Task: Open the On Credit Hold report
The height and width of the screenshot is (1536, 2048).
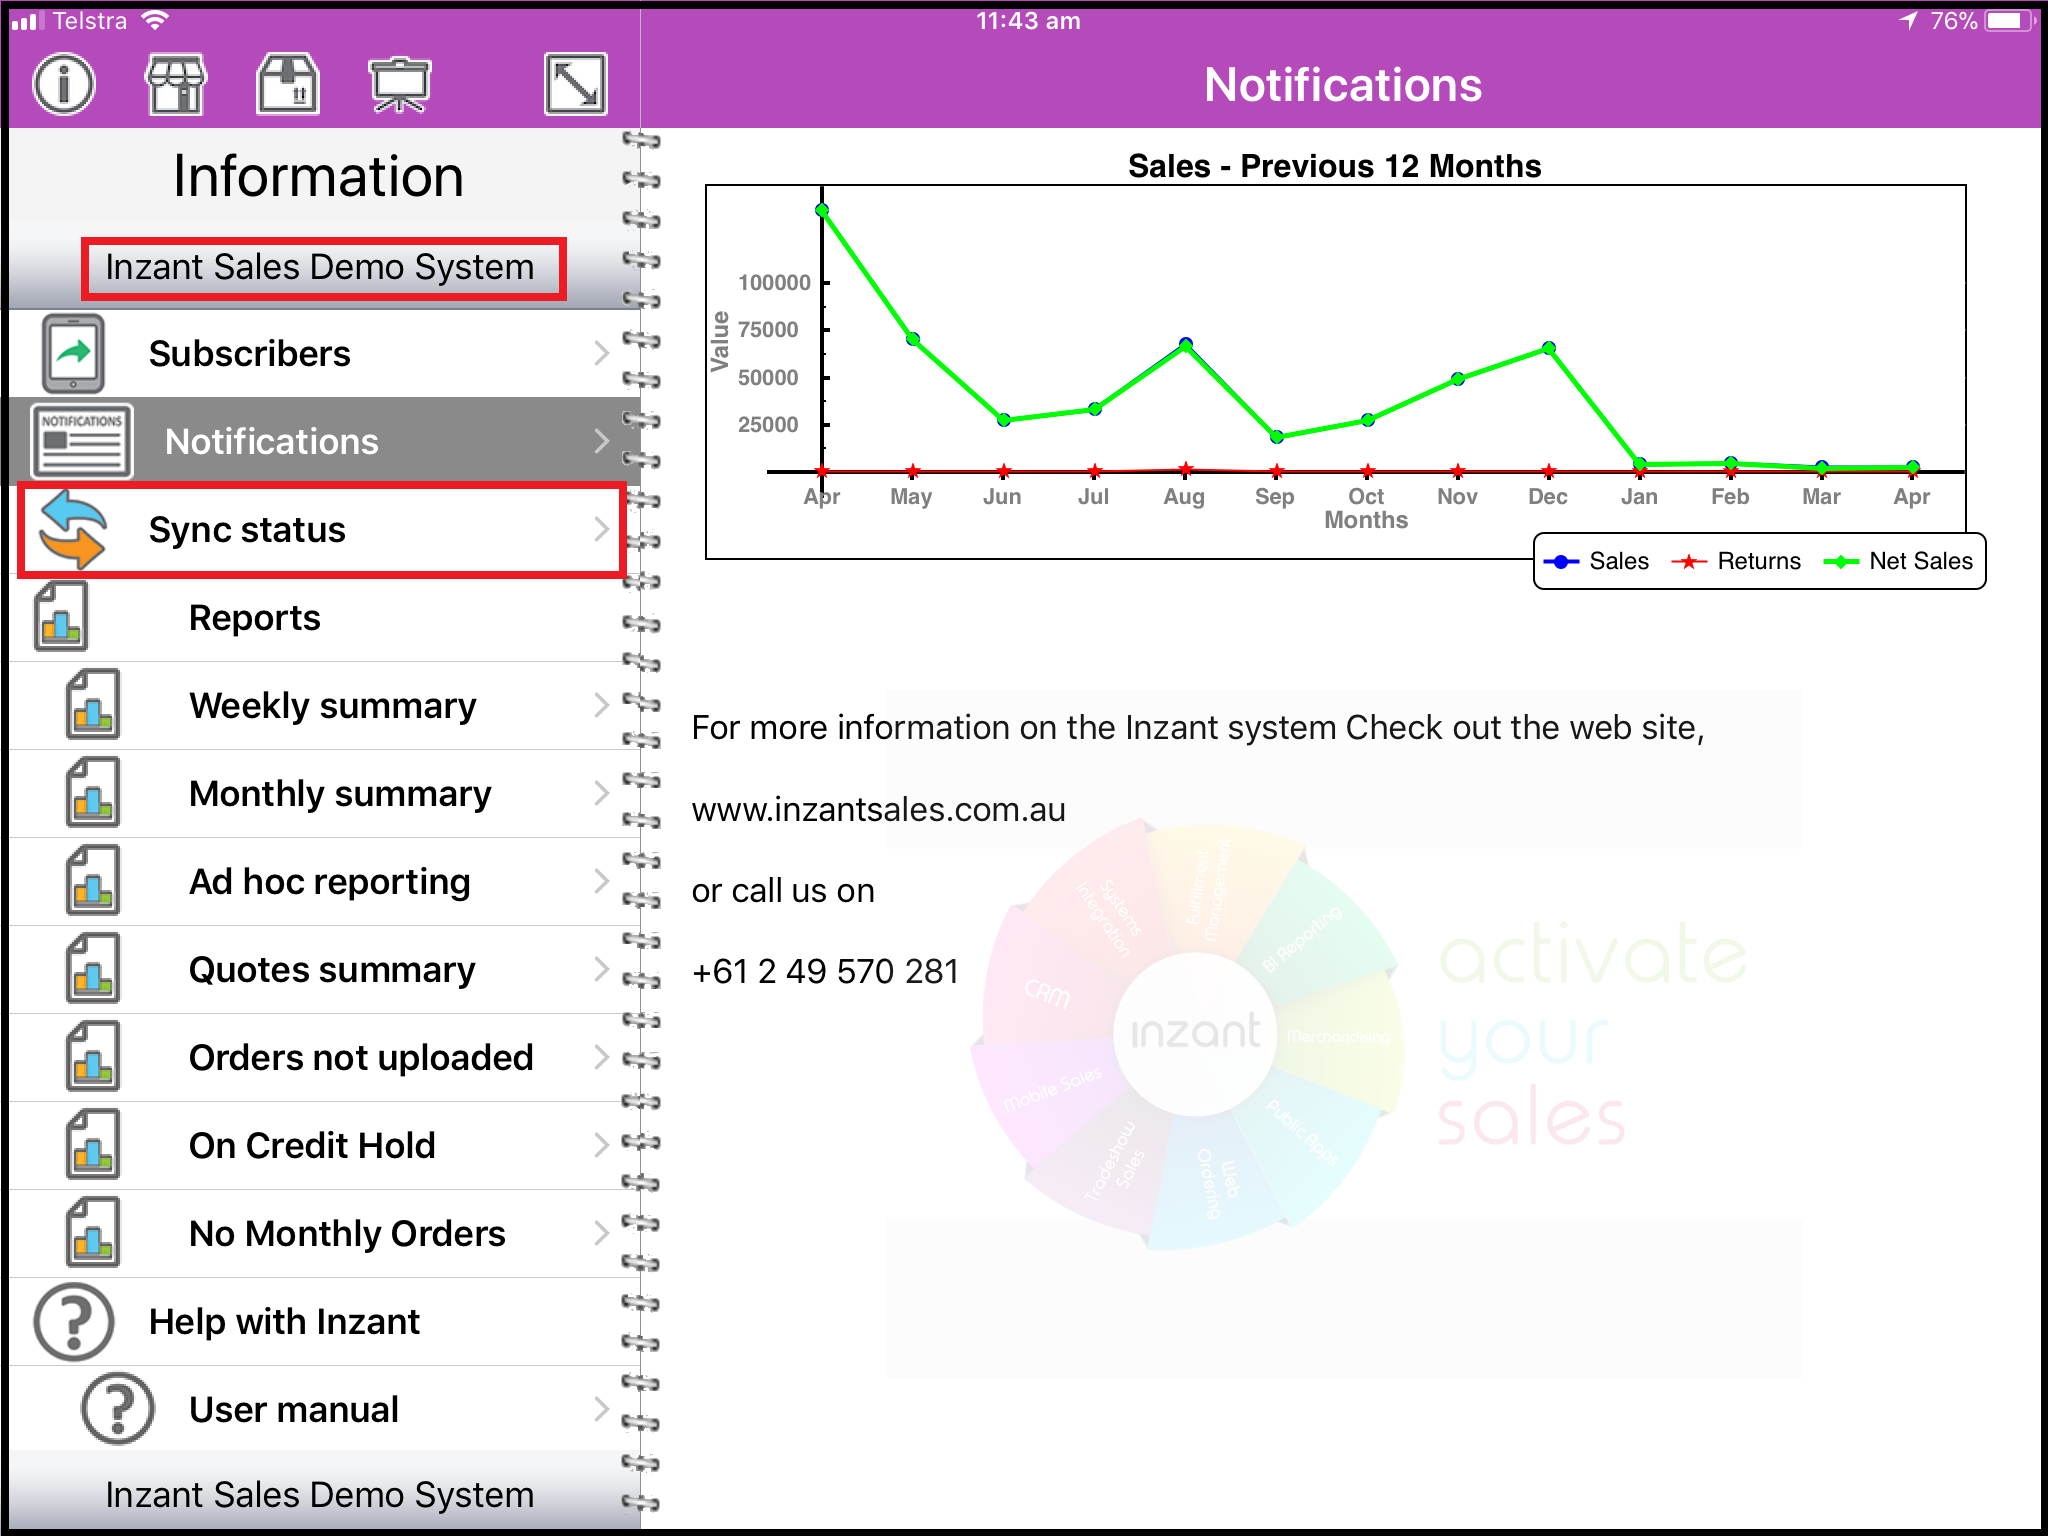Action: click(x=312, y=1145)
